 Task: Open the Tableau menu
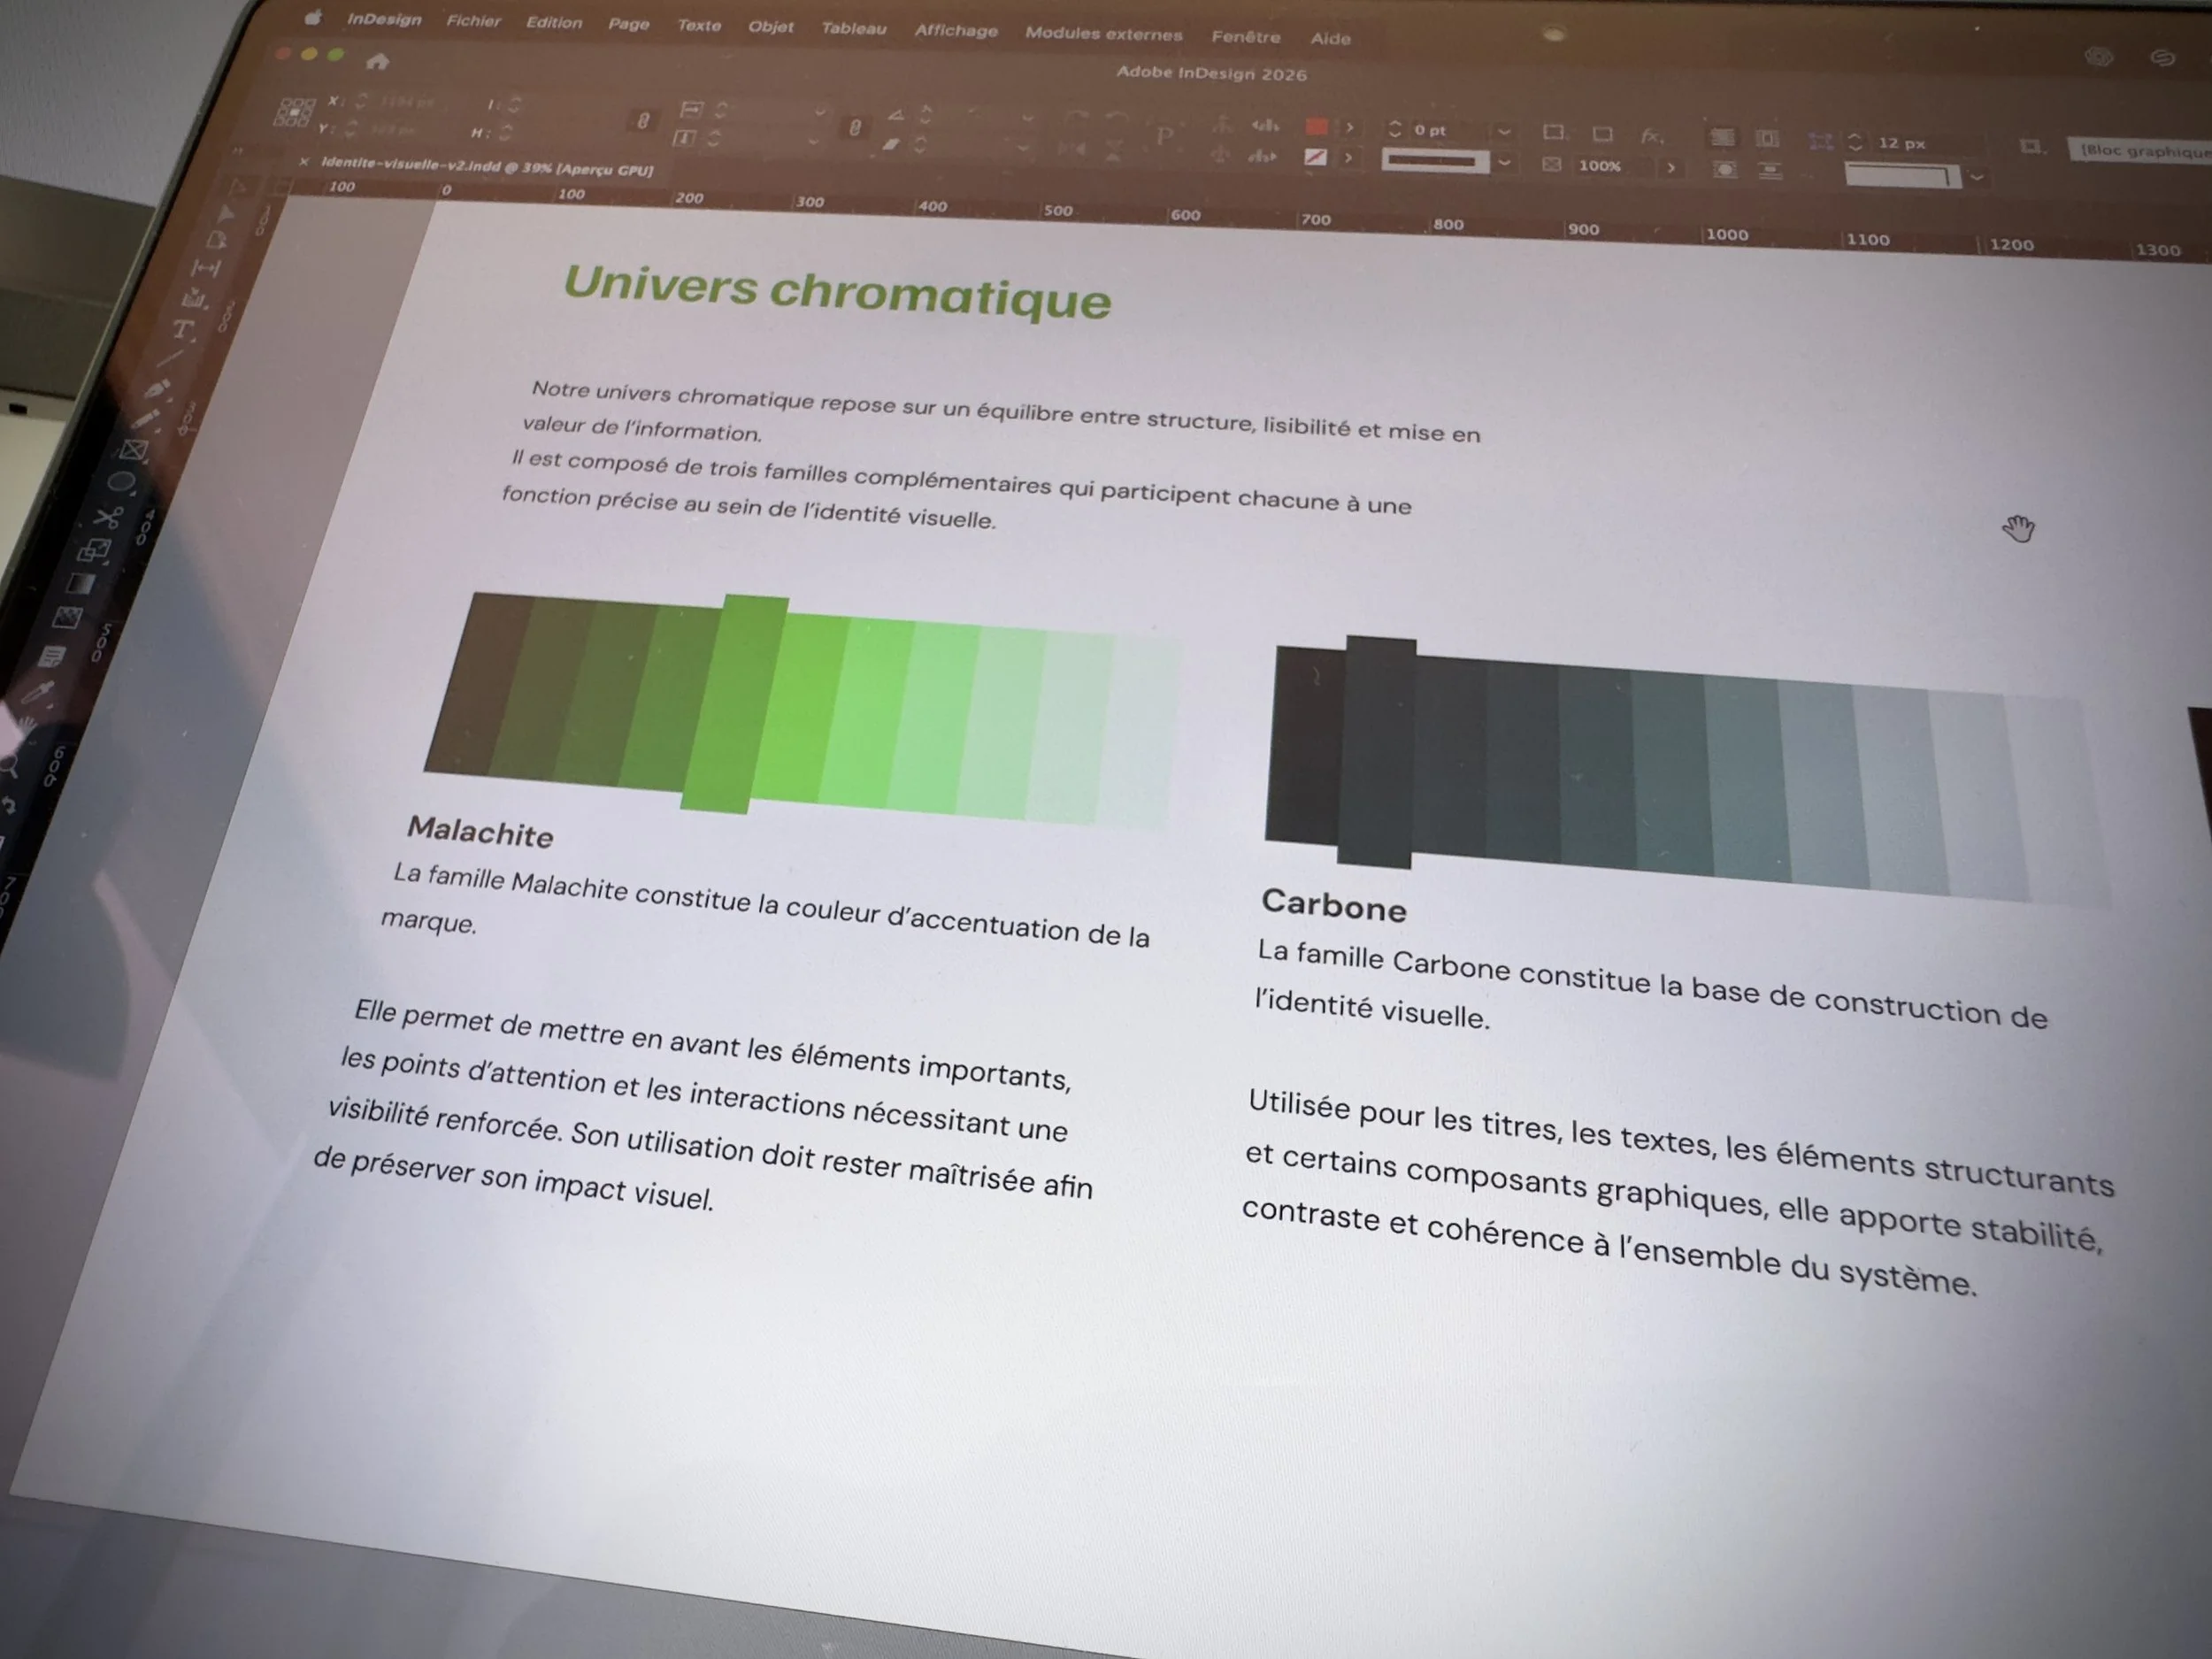854,29
